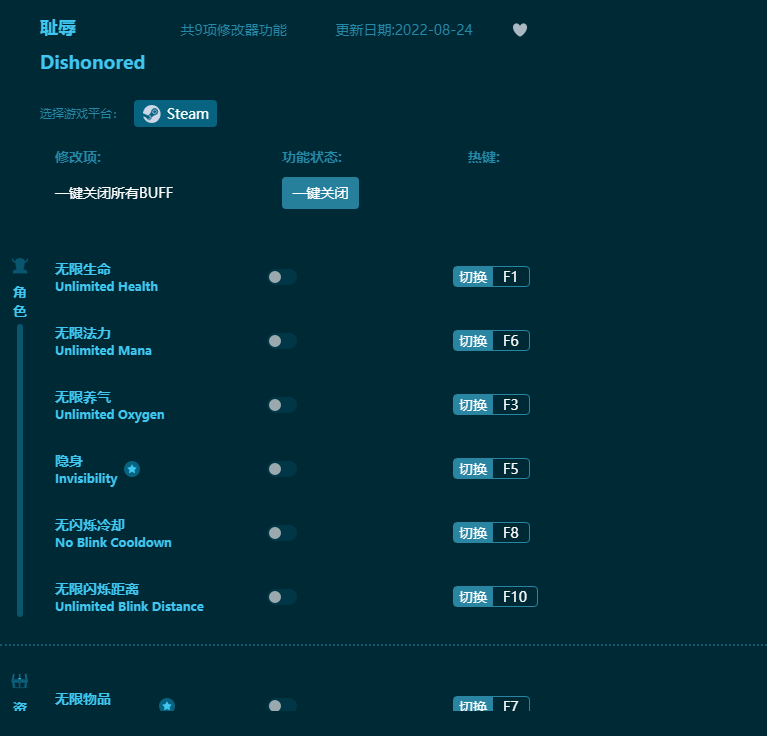Viewport: 767px width, 736px height.
Task: Turn on Unlimited Oxygen toggle
Action: pos(282,405)
